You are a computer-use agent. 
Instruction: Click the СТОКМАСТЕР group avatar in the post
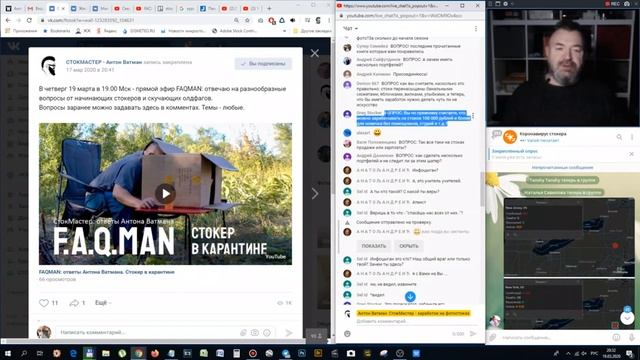(49, 66)
